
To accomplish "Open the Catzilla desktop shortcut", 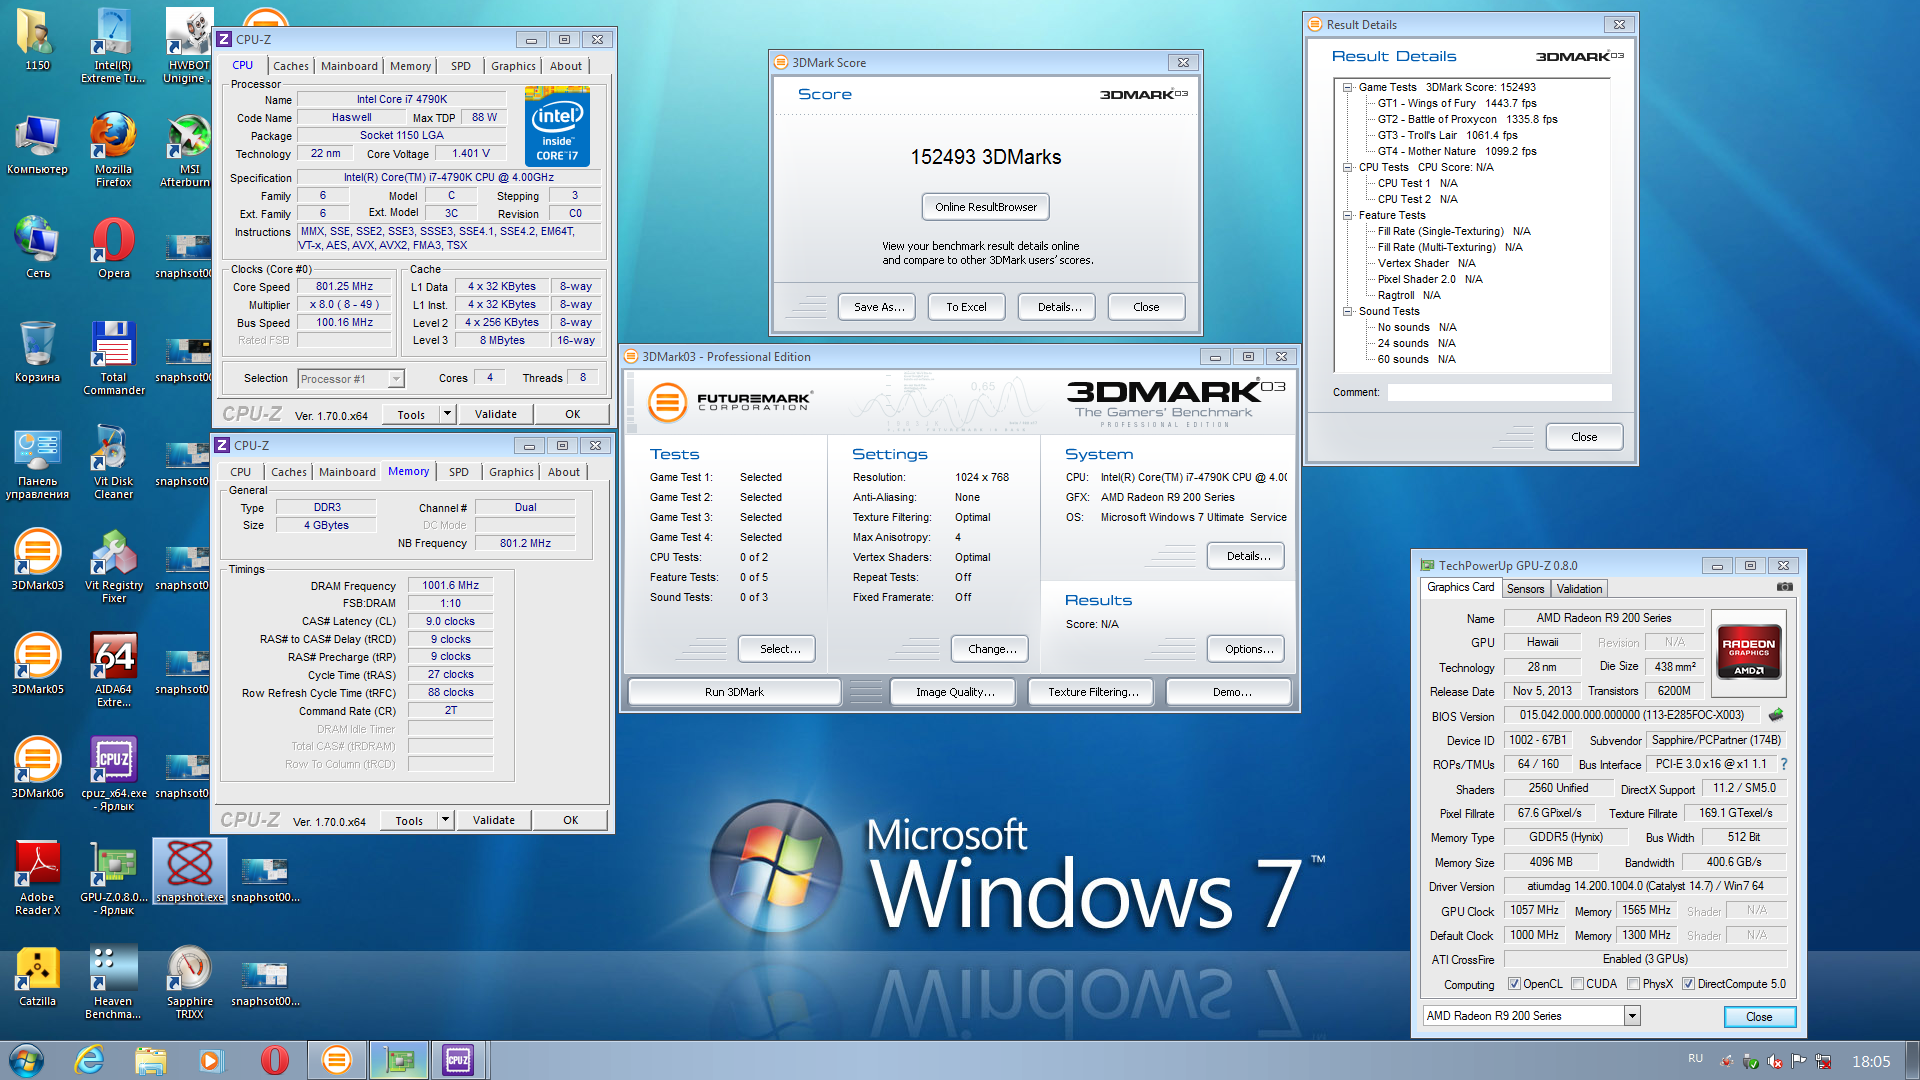I will [x=37, y=976].
